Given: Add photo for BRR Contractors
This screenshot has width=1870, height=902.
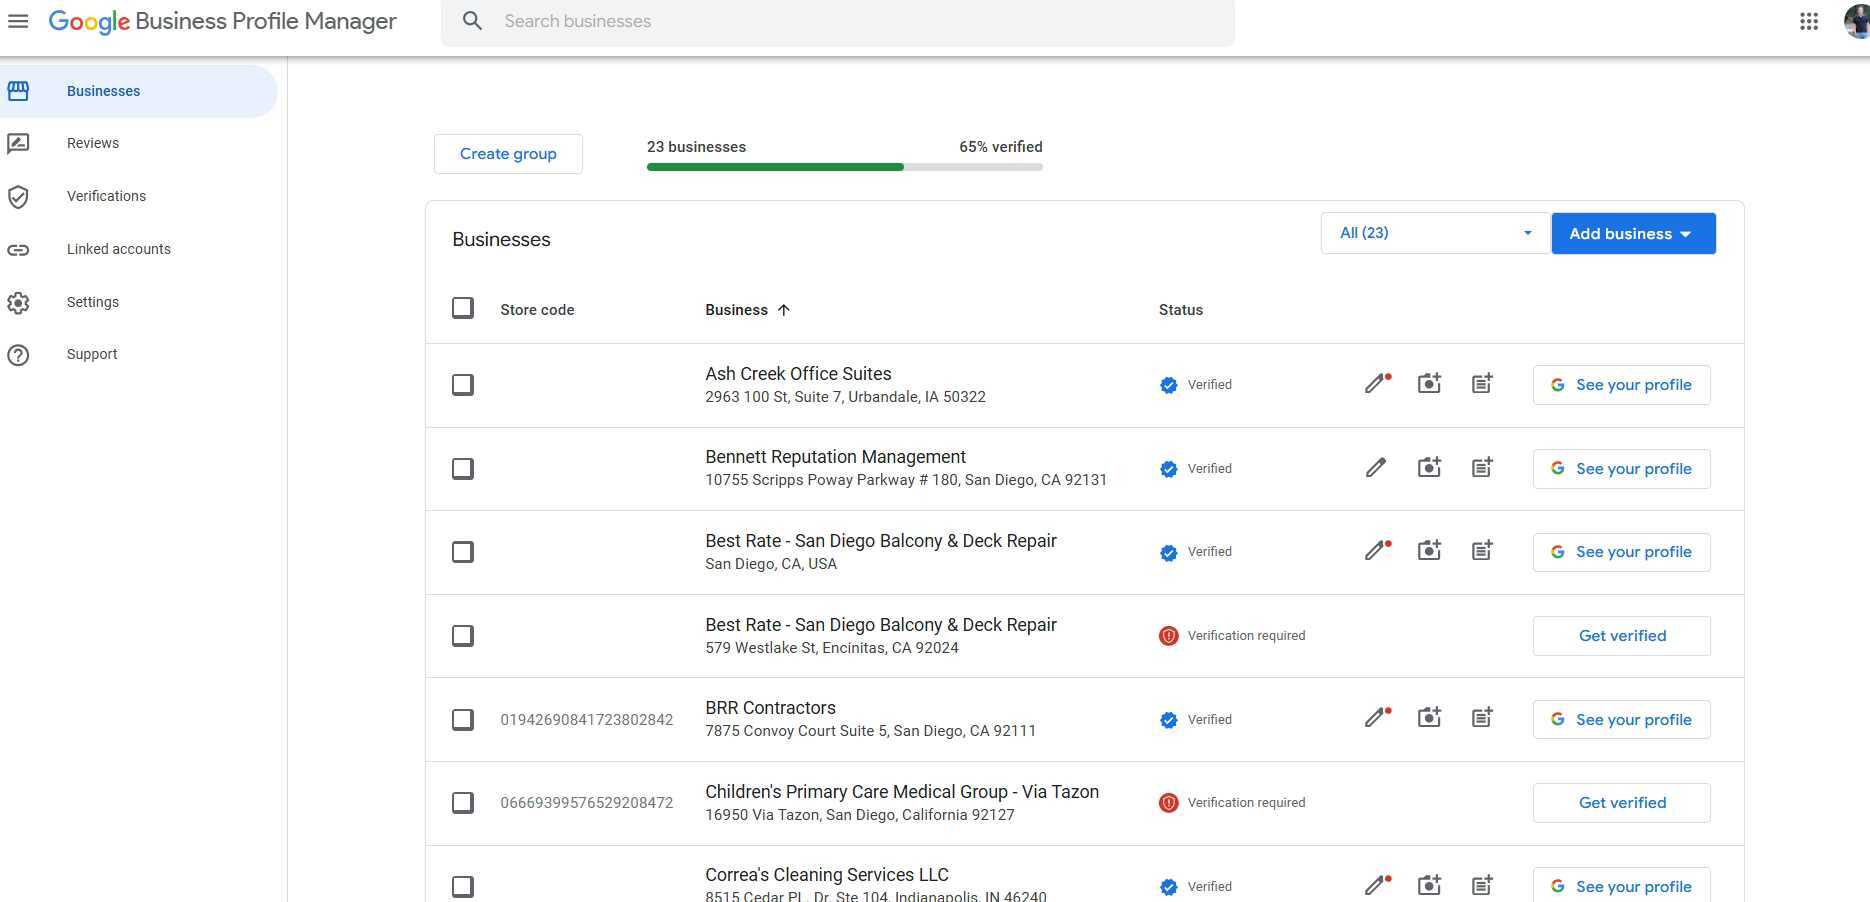Looking at the screenshot, I should point(1429,718).
